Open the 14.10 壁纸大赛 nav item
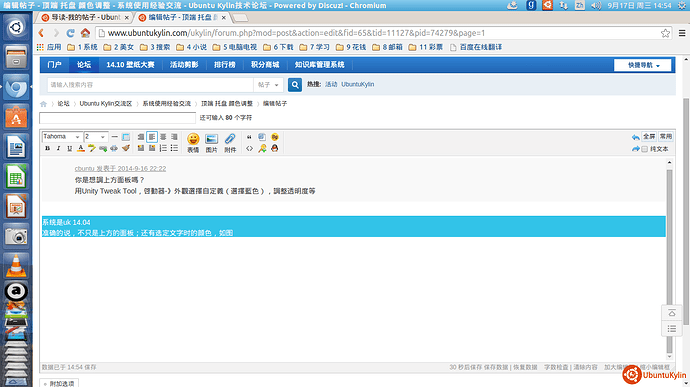Screen dimensions: 690x387 [130, 65]
